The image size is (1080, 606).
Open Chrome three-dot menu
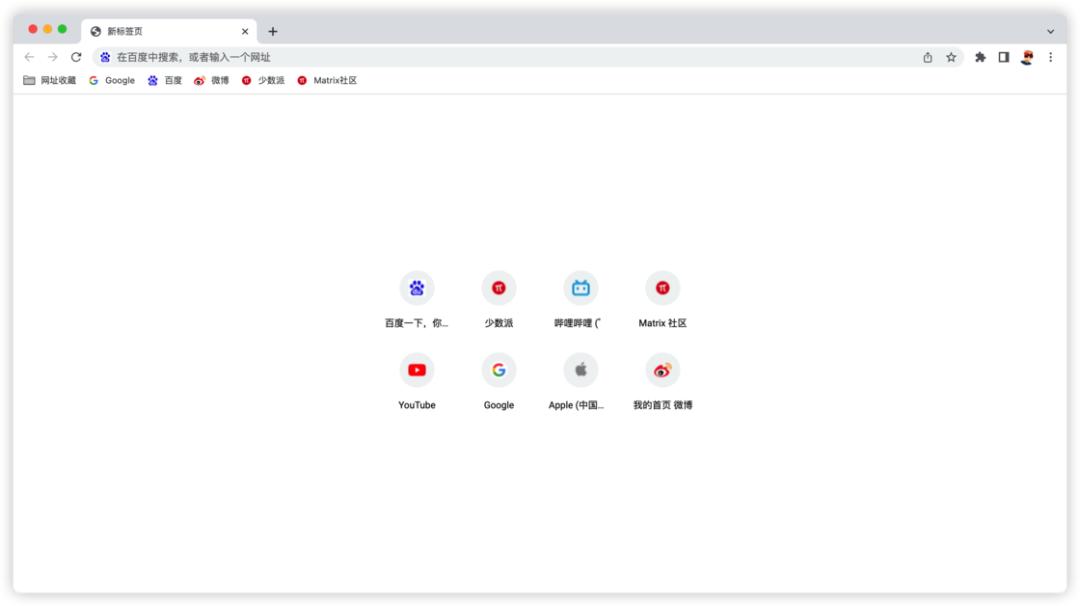pos(1050,57)
